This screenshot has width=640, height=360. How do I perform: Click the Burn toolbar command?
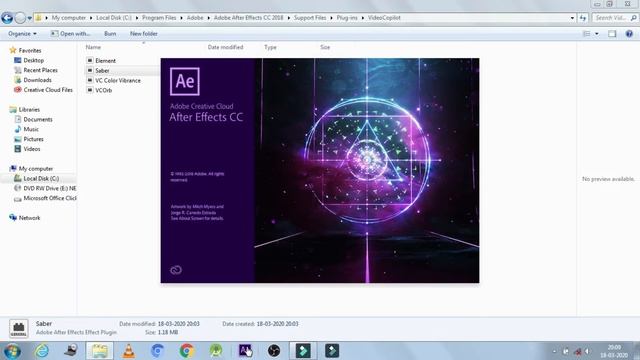(x=110, y=34)
